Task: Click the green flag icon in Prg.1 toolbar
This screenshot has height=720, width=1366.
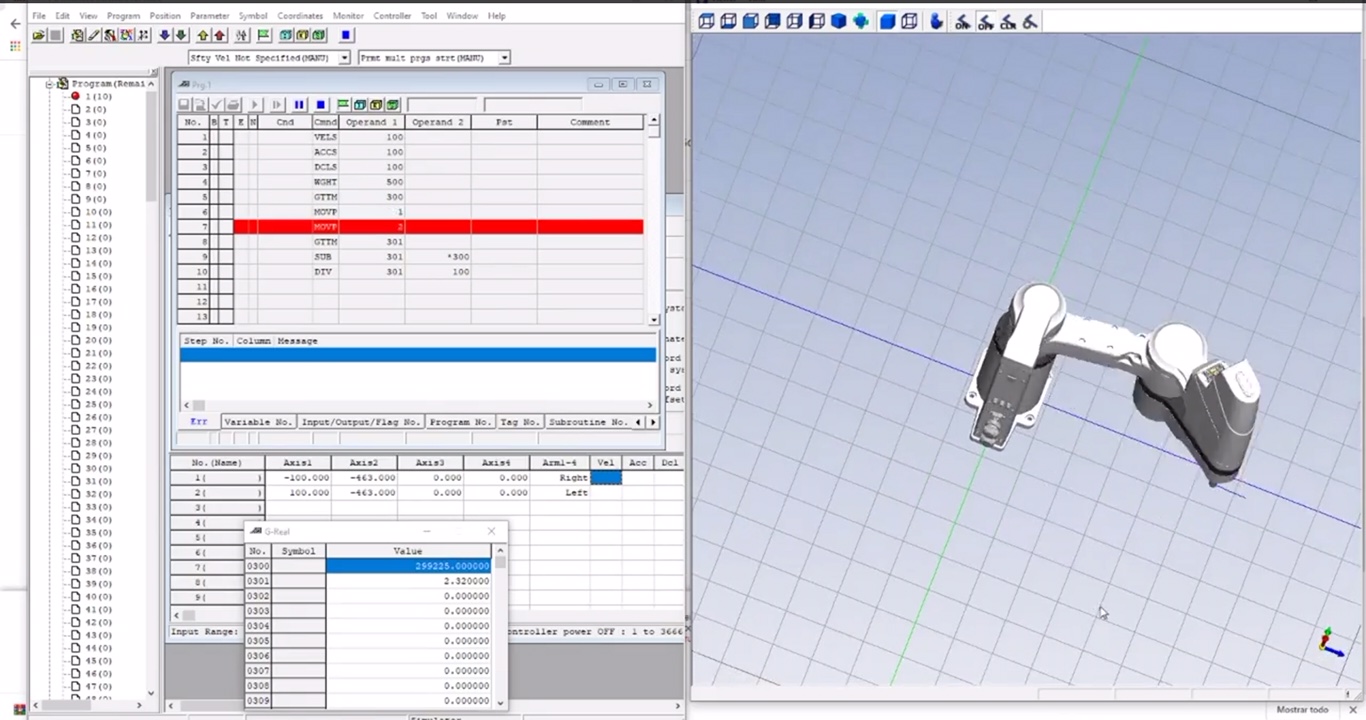Action: tap(343, 105)
